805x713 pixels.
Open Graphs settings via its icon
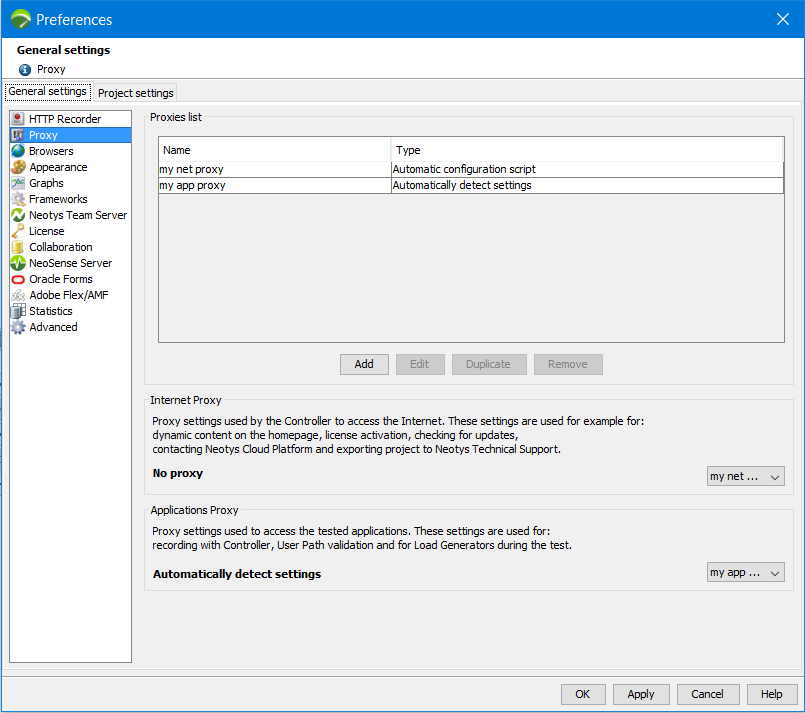click(18, 183)
